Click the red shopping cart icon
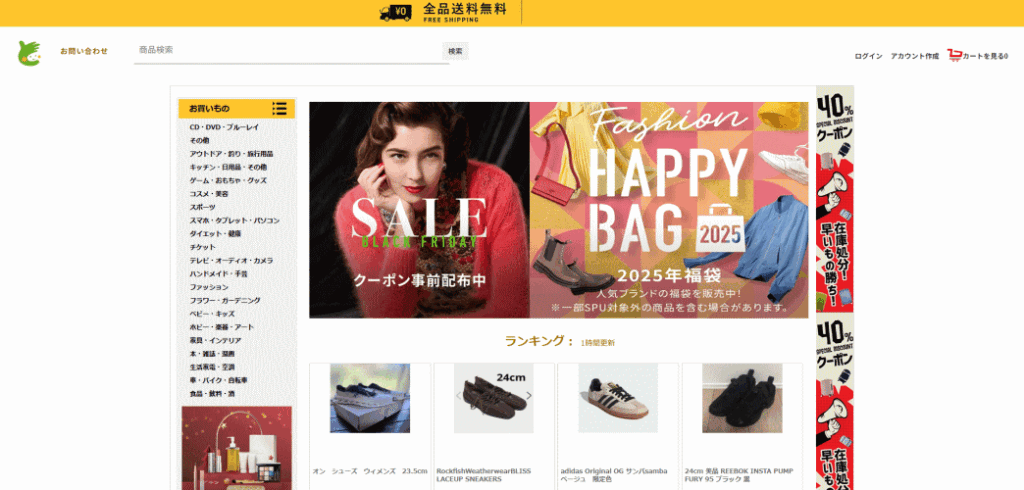This screenshot has height=490, width=1024. (954, 55)
